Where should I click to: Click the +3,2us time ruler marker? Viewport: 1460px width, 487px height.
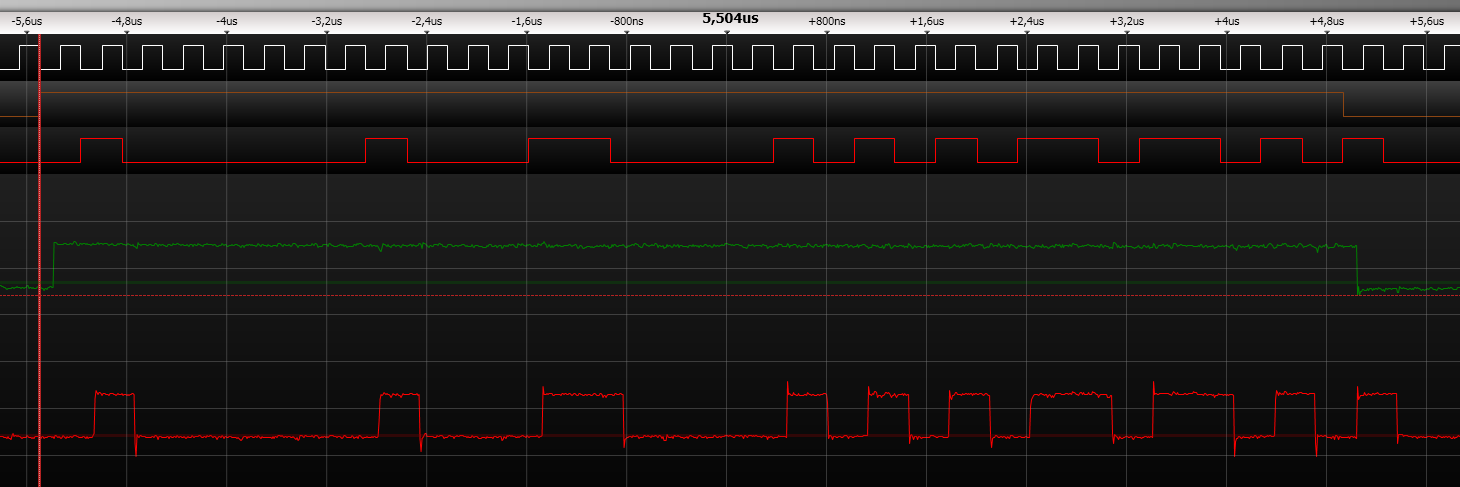pos(1127,21)
